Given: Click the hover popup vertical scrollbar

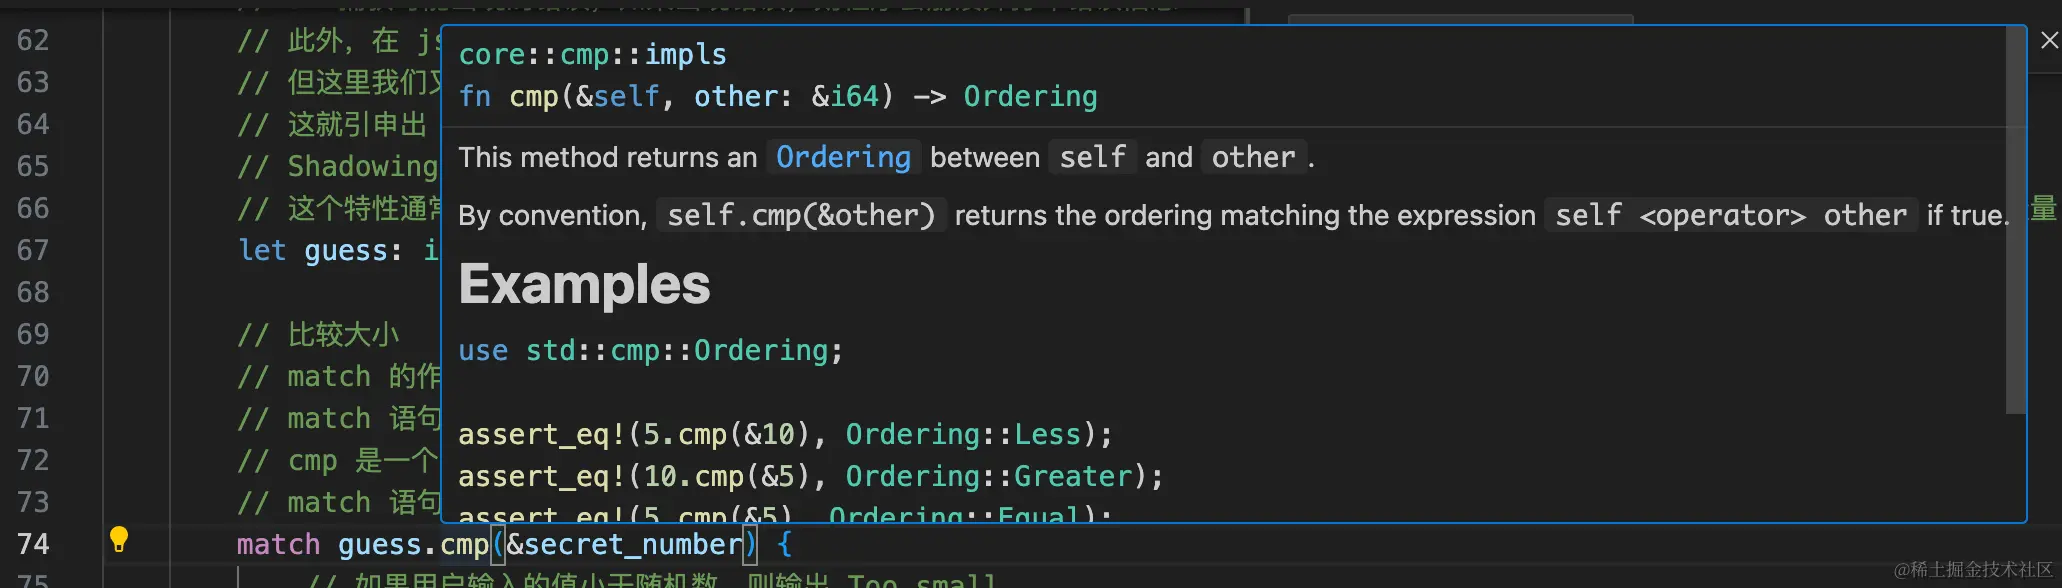Looking at the screenshot, I should coord(2015,220).
